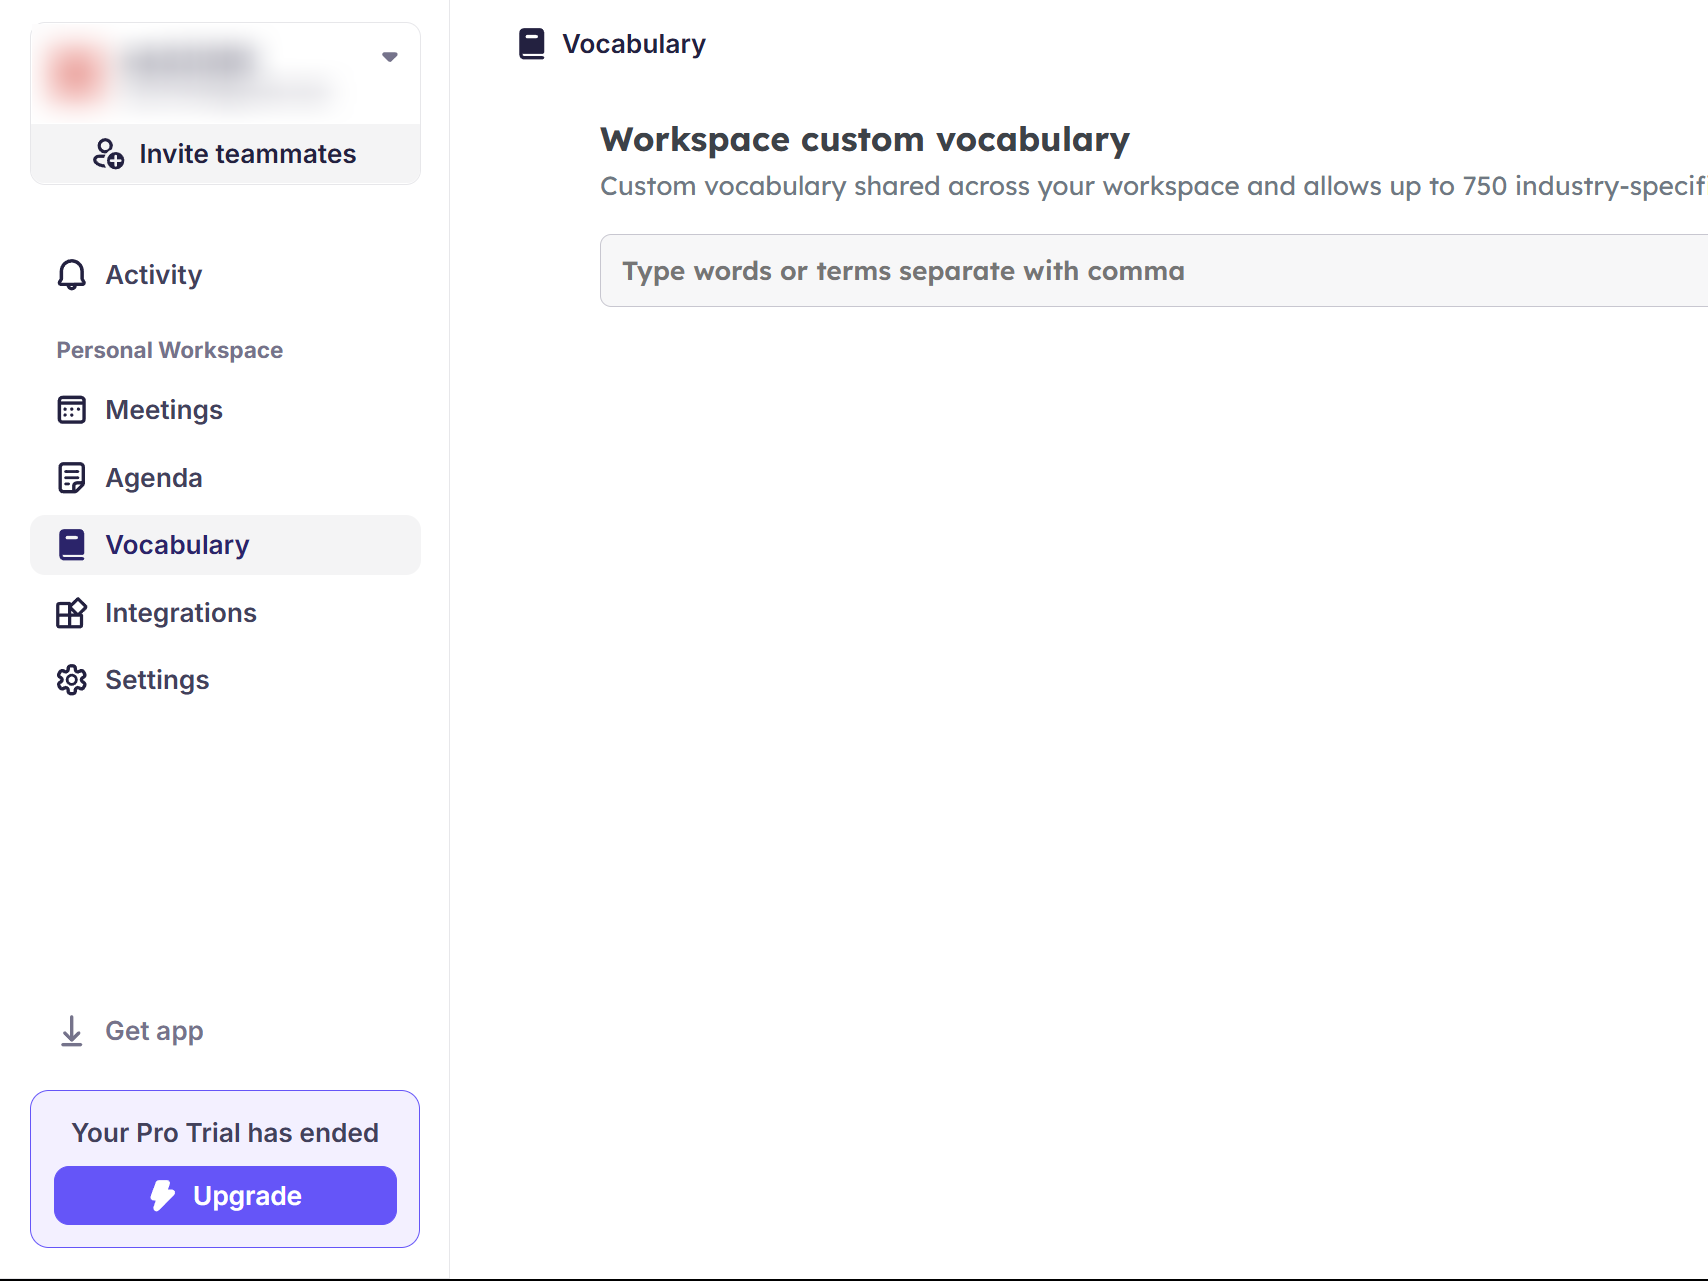Click the lightning bolt icon on Upgrade
1708x1281 pixels.
point(163,1195)
